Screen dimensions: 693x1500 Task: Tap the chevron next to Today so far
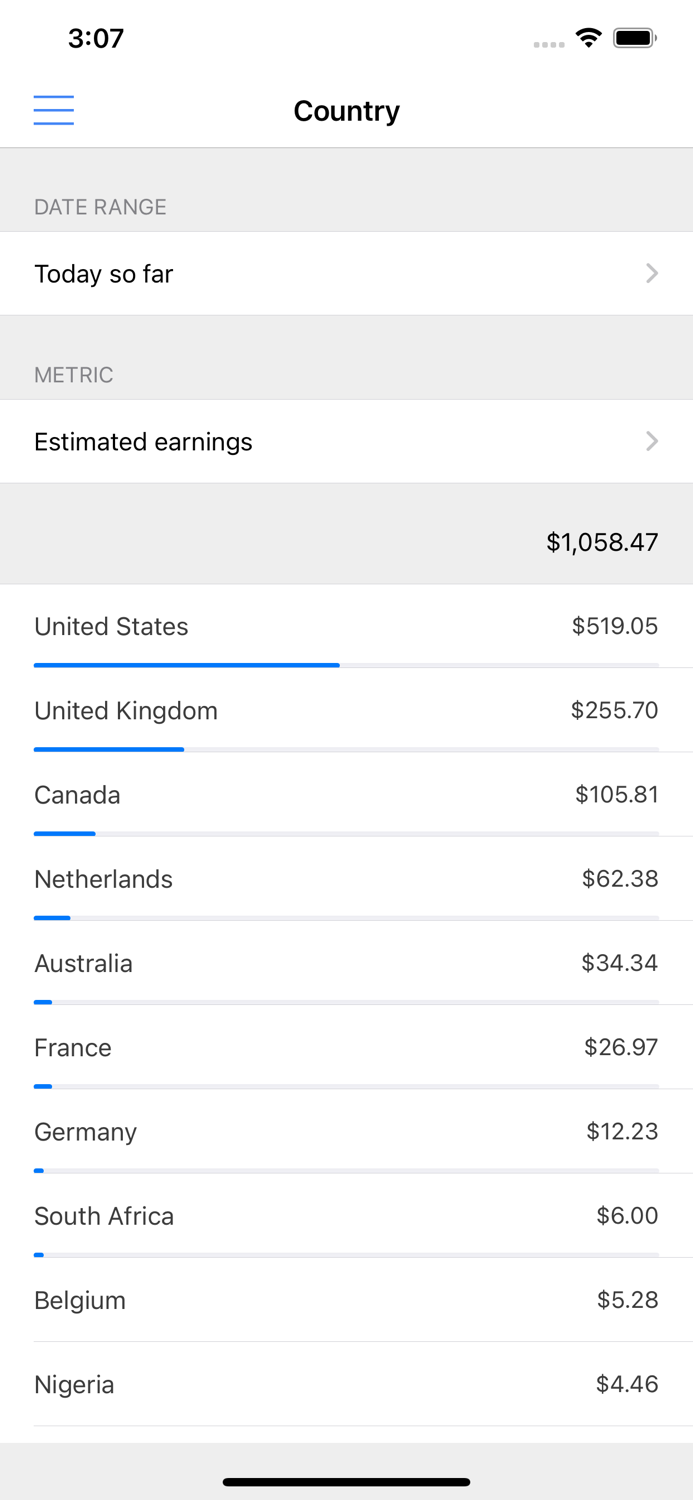pyautogui.click(x=652, y=273)
